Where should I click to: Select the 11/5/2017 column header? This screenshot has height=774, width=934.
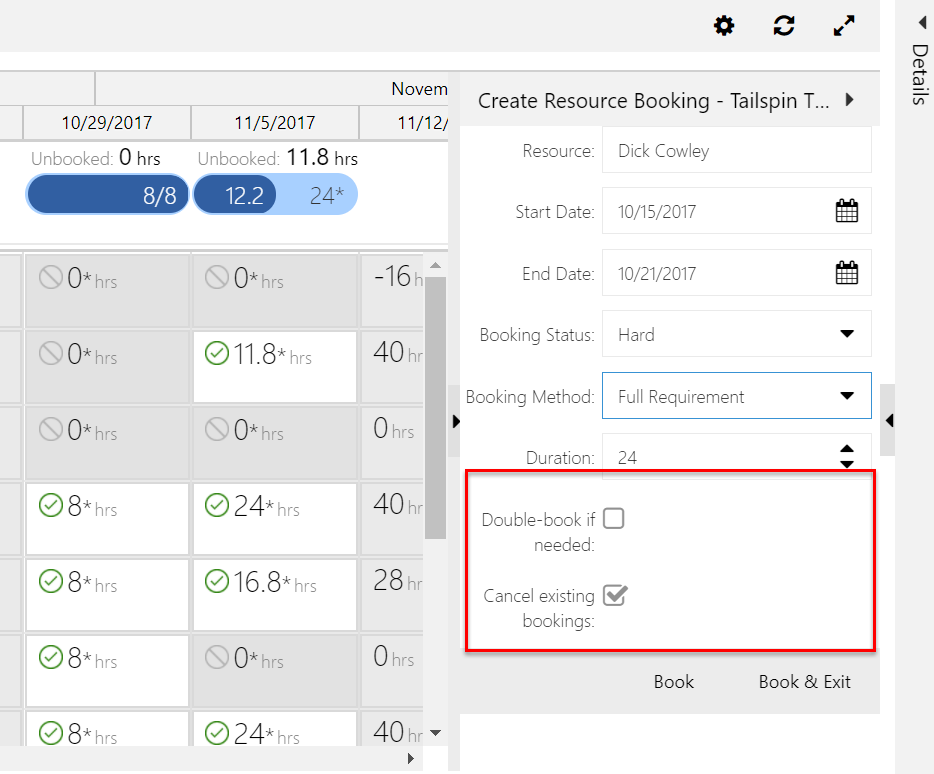(x=275, y=123)
